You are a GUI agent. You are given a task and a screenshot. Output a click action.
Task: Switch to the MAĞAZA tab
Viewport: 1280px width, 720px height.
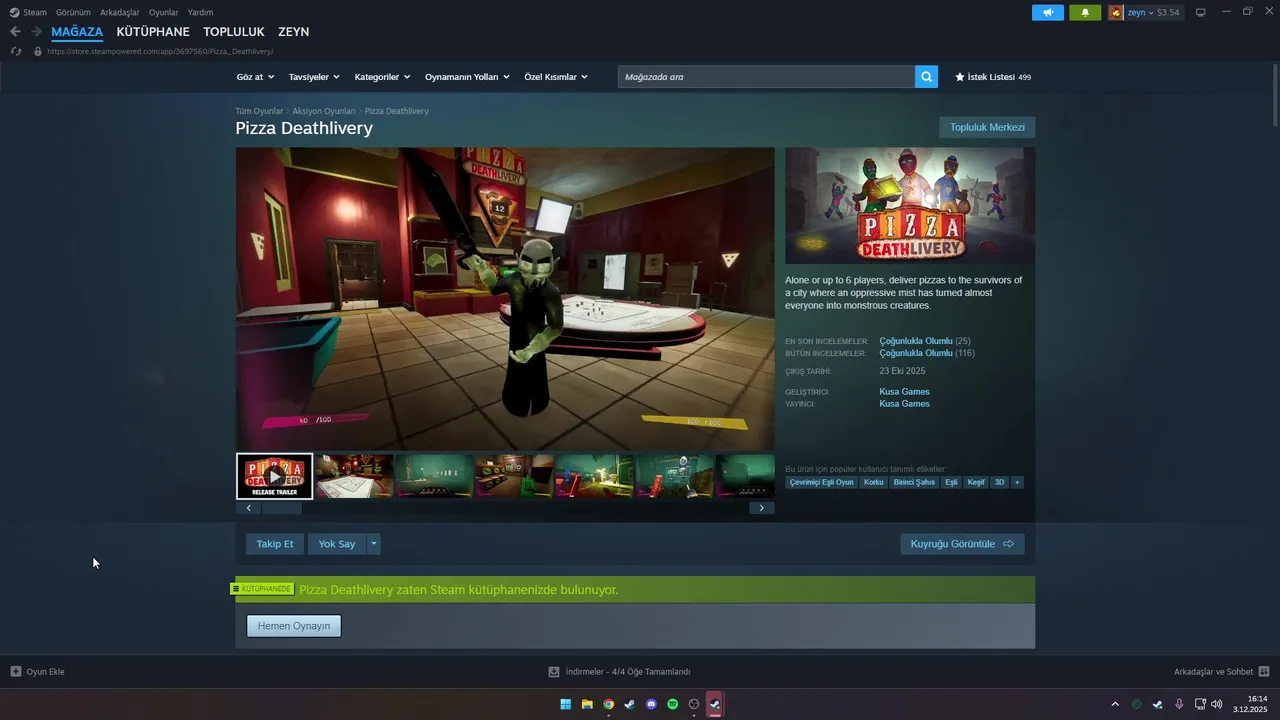[x=77, y=32]
